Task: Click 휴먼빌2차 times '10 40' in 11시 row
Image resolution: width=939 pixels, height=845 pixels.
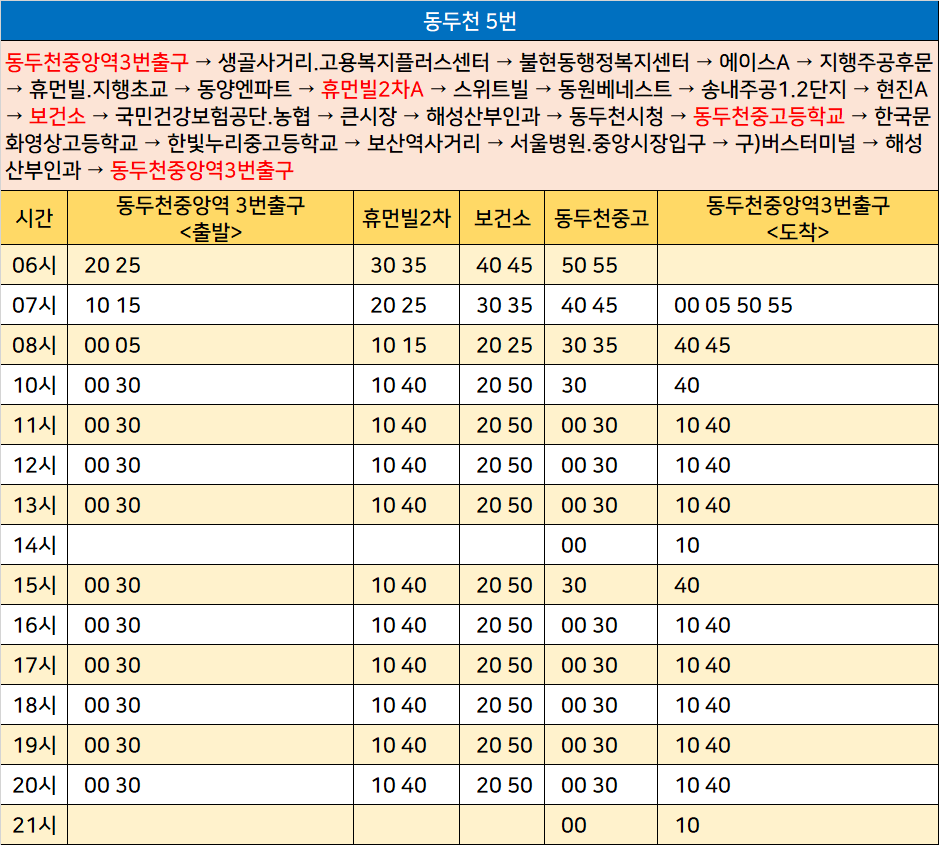Action: click(x=398, y=426)
